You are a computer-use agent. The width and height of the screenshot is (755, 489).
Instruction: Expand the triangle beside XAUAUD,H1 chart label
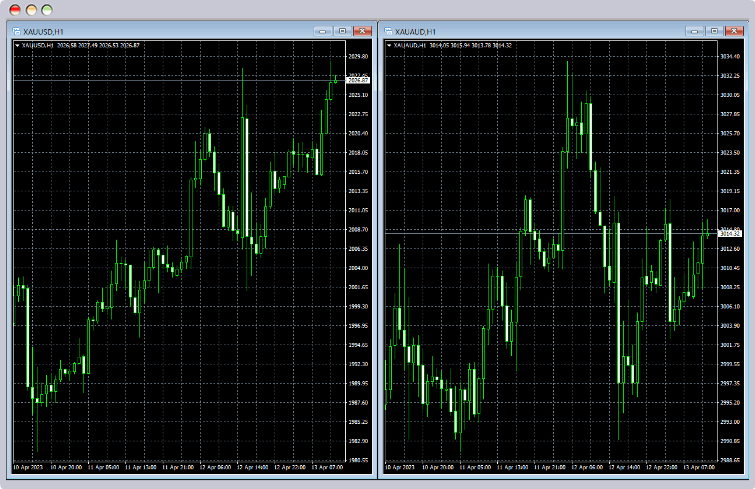click(389, 46)
